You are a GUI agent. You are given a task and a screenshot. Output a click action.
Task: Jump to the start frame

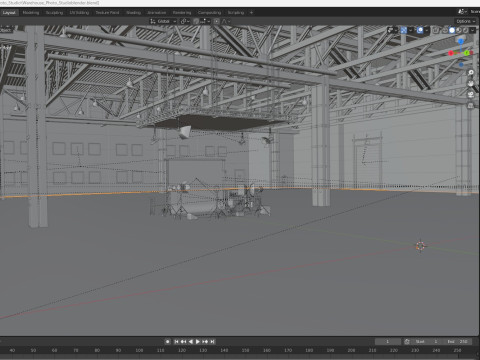pos(176,342)
